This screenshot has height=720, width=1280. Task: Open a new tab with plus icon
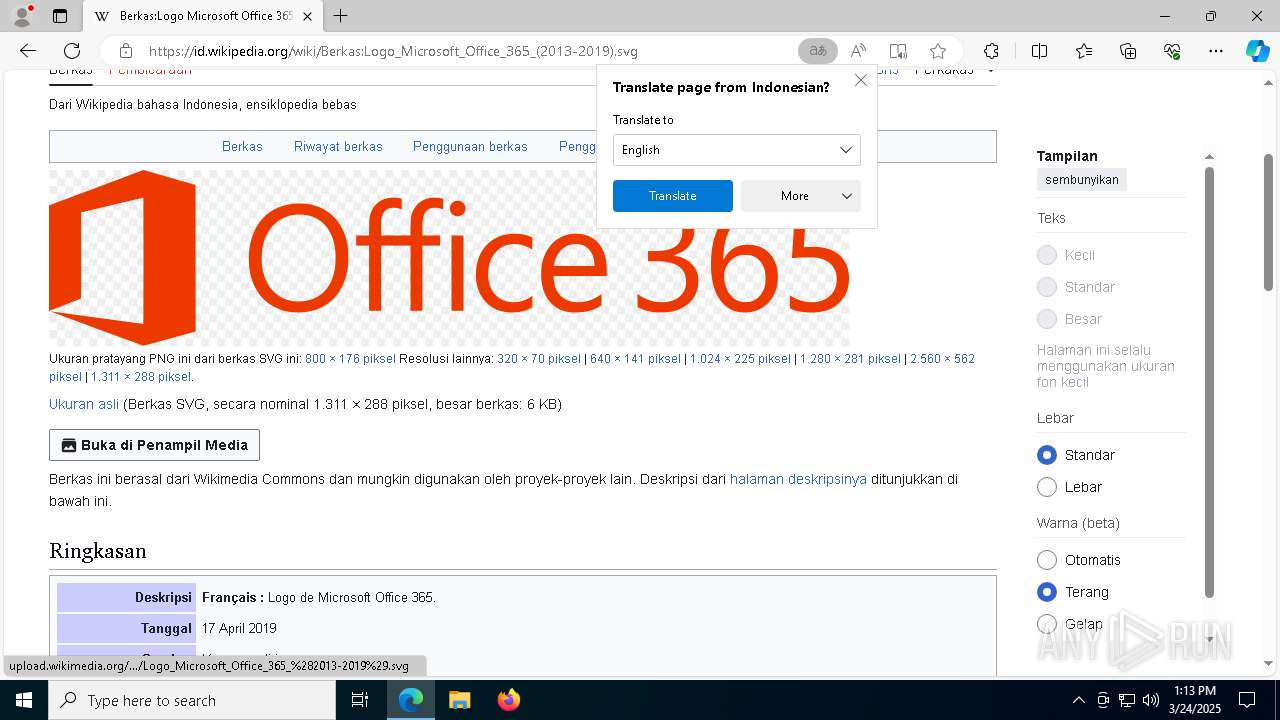coord(341,16)
